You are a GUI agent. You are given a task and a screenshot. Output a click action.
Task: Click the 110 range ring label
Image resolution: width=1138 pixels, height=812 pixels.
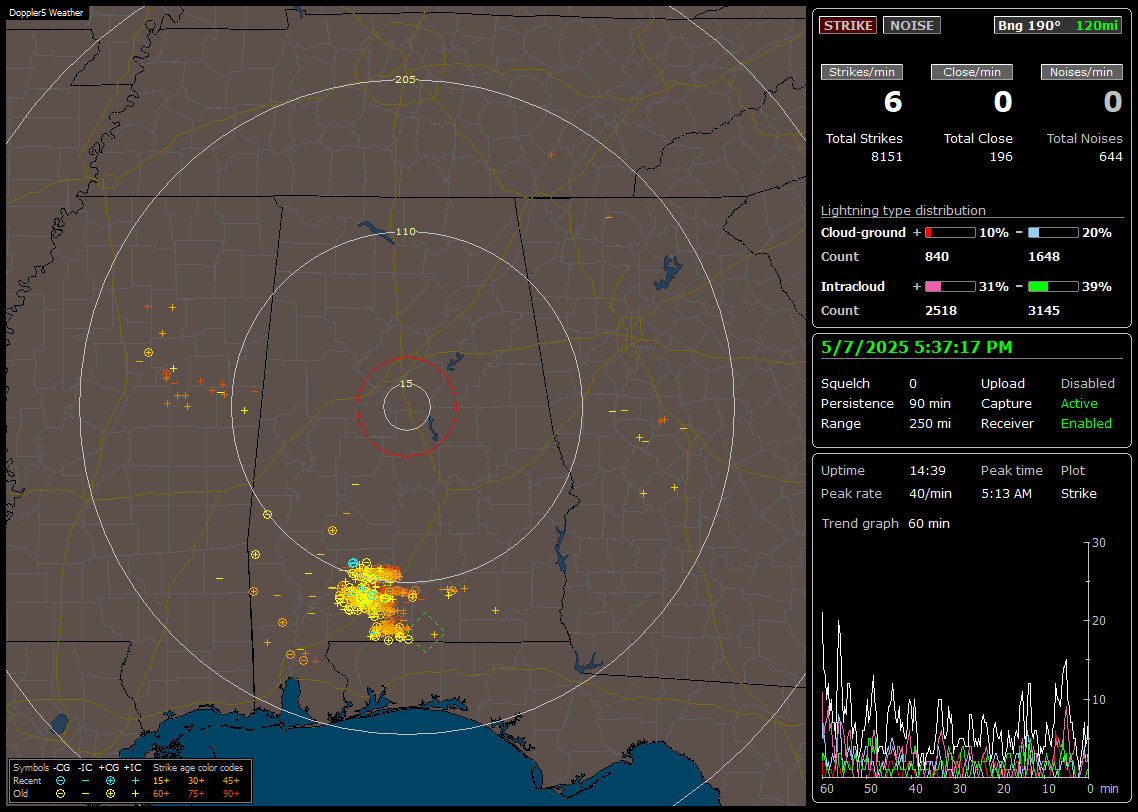[x=405, y=232]
